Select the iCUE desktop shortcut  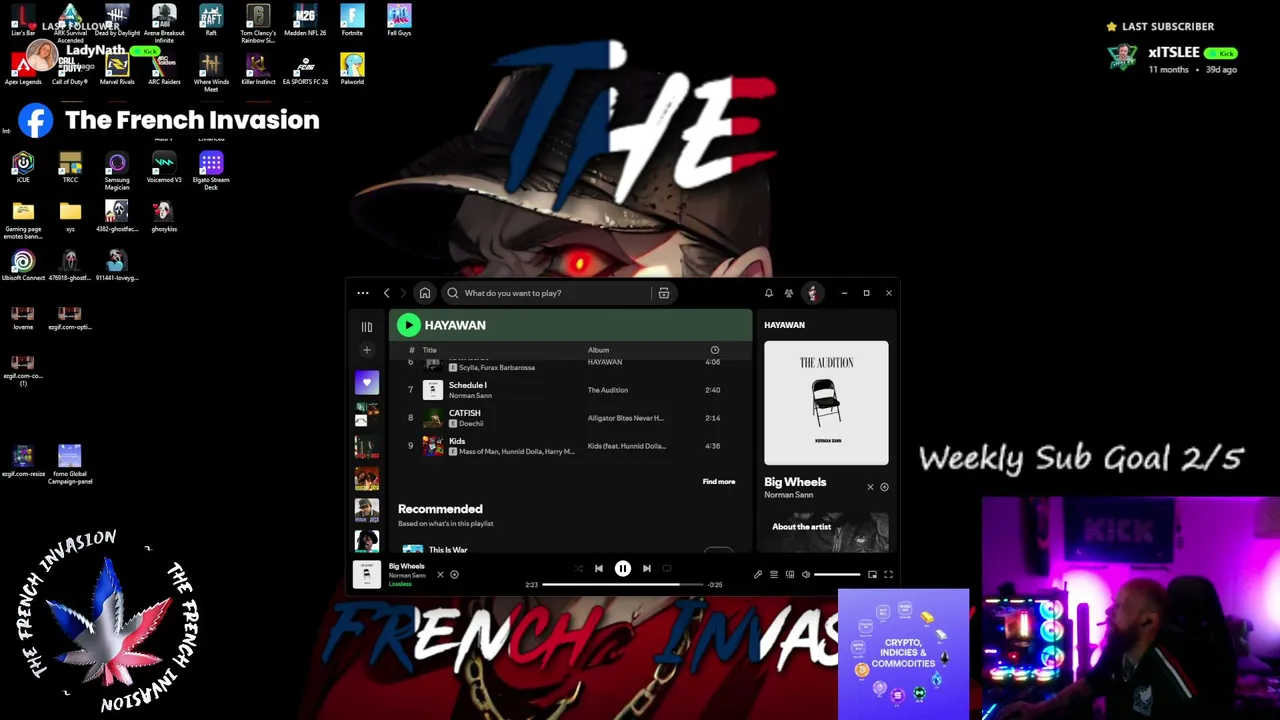[23, 167]
